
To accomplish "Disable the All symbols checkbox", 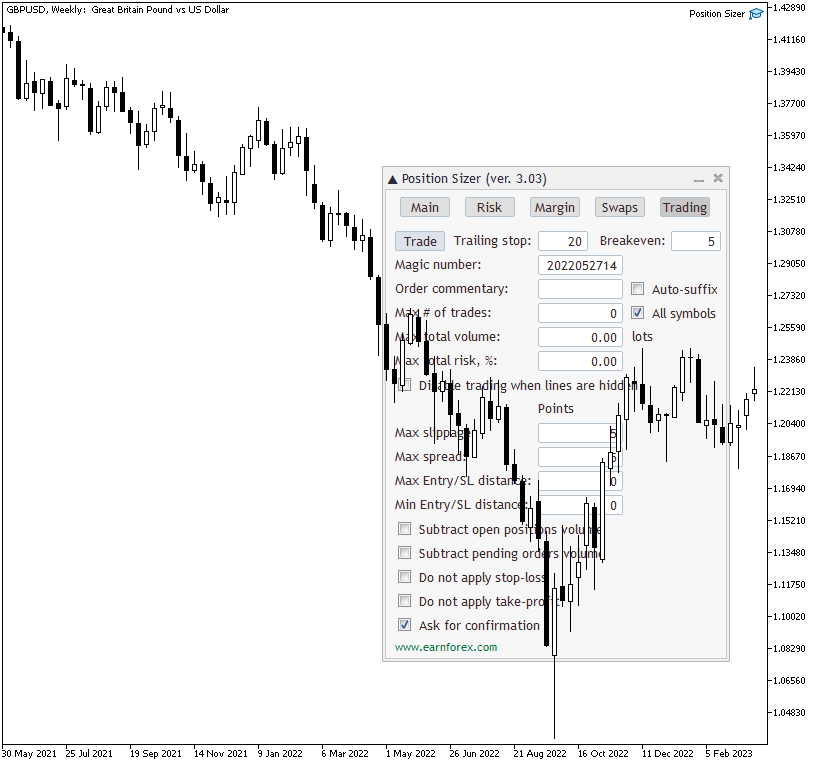I will (x=637, y=312).
